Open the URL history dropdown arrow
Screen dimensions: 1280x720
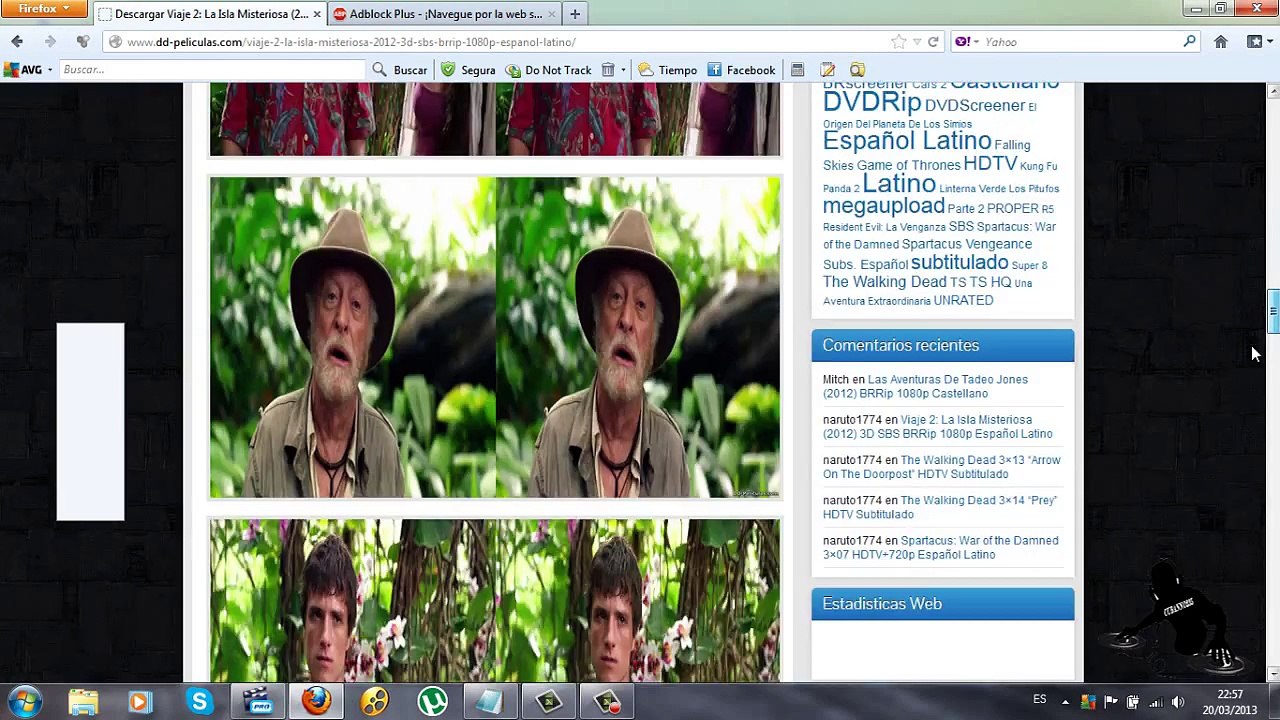[x=916, y=42]
